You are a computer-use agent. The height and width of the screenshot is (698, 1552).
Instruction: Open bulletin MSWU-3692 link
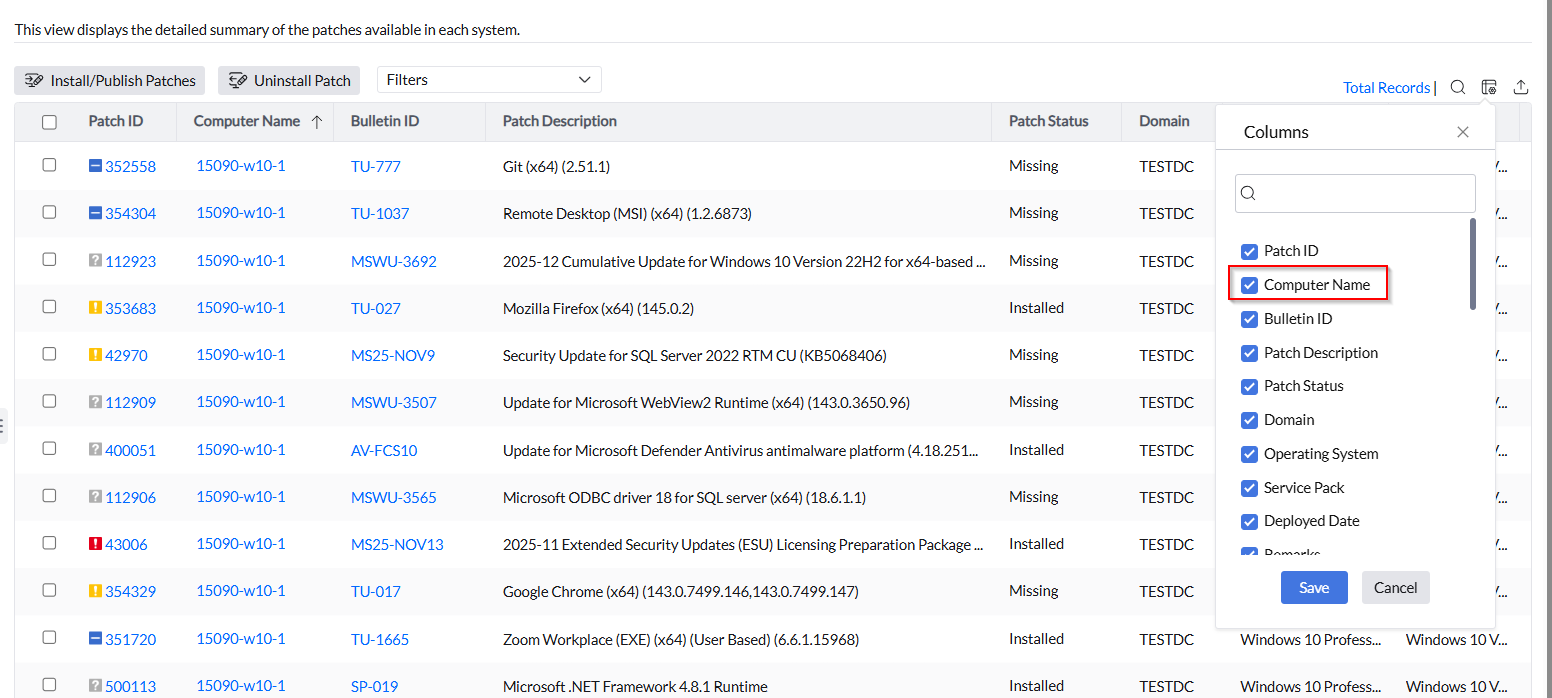point(394,261)
